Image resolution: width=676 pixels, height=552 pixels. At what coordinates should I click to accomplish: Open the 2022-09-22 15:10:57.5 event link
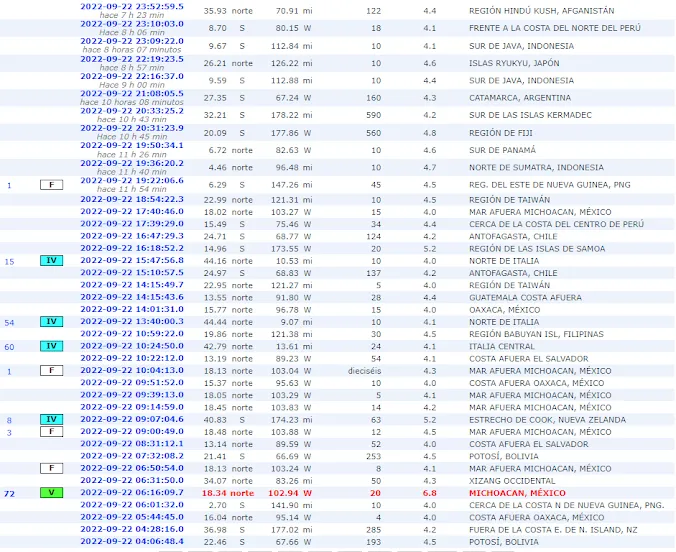(132, 273)
